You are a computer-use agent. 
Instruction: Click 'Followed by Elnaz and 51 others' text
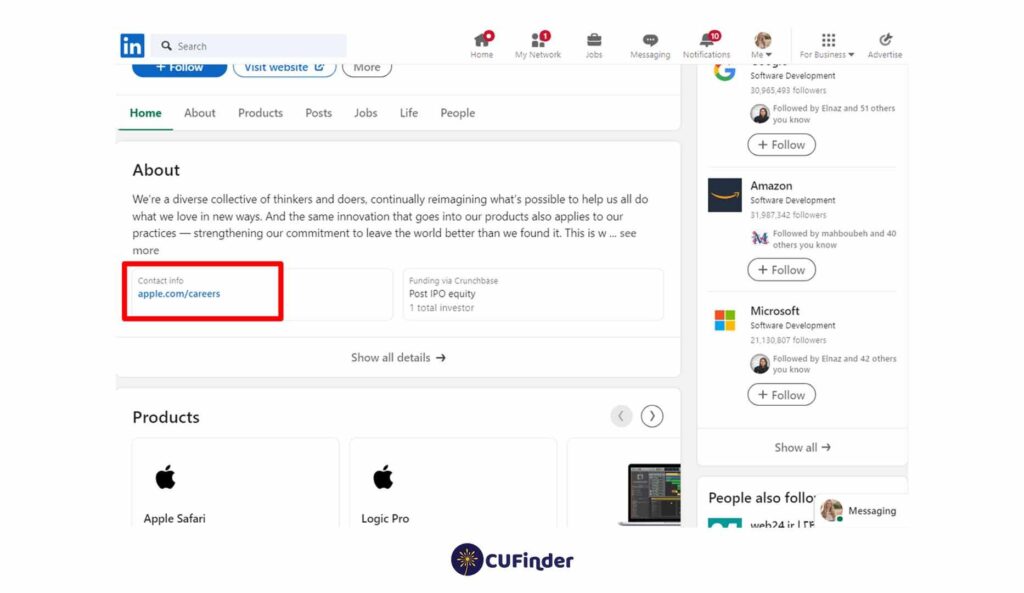click(x=833, y=114)
